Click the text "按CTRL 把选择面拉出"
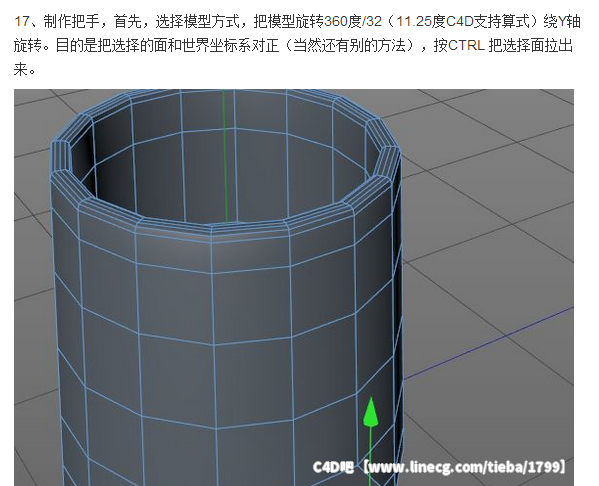The width and height of the screenshot is (599, 486). click(503, 46)
